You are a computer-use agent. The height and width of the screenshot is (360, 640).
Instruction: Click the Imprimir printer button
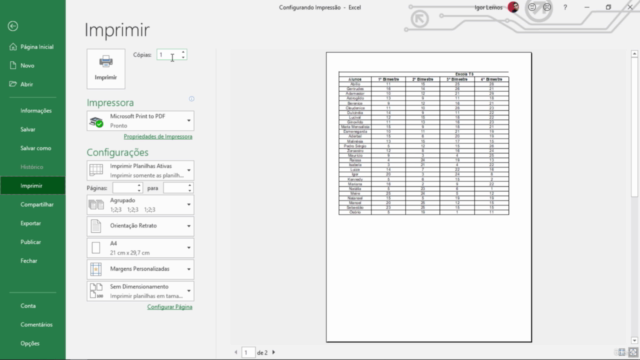106,69
